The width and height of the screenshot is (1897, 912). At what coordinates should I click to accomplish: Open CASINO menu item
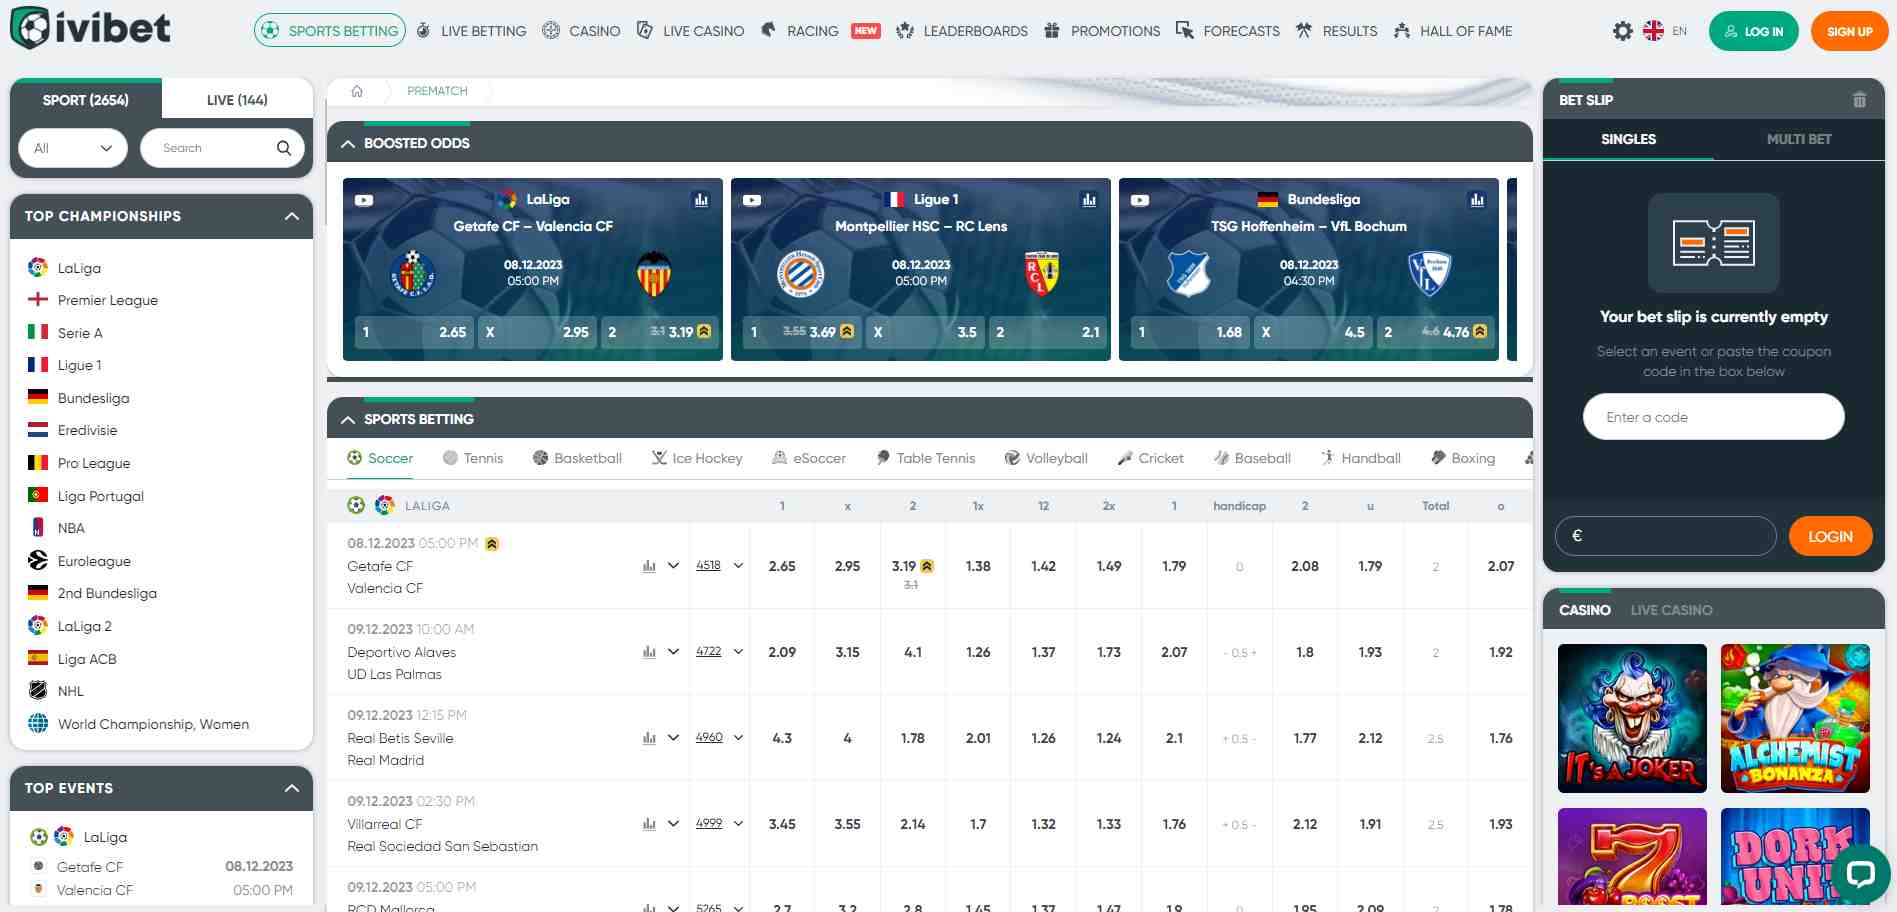click(x=581, y=31)
